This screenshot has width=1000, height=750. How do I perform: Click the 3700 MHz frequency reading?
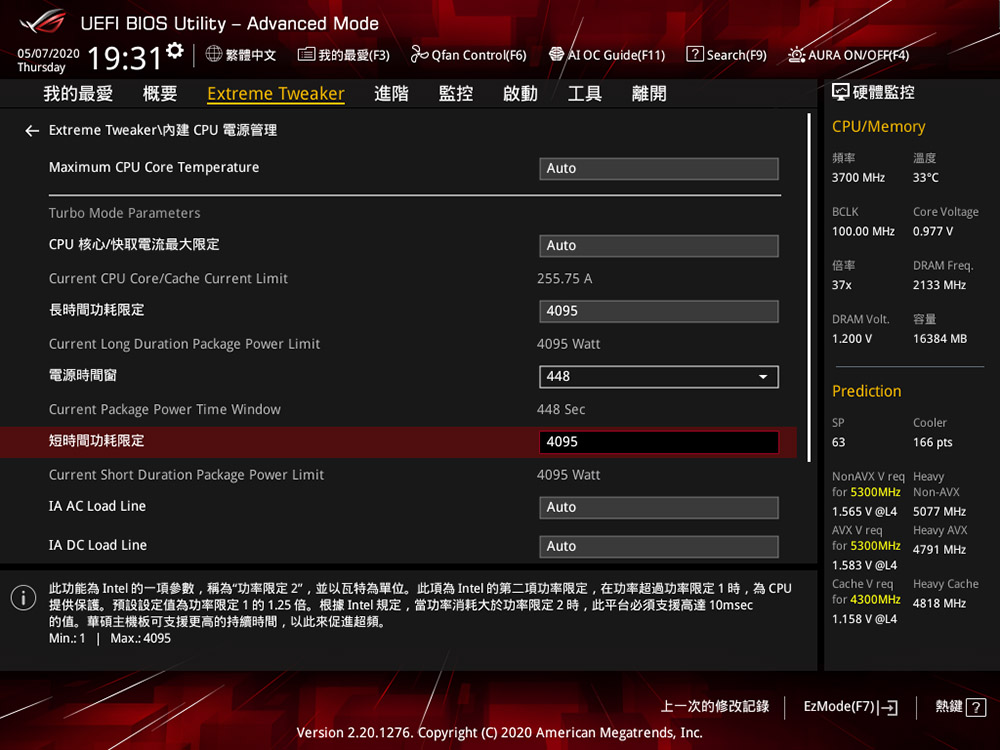pos(858,178)
